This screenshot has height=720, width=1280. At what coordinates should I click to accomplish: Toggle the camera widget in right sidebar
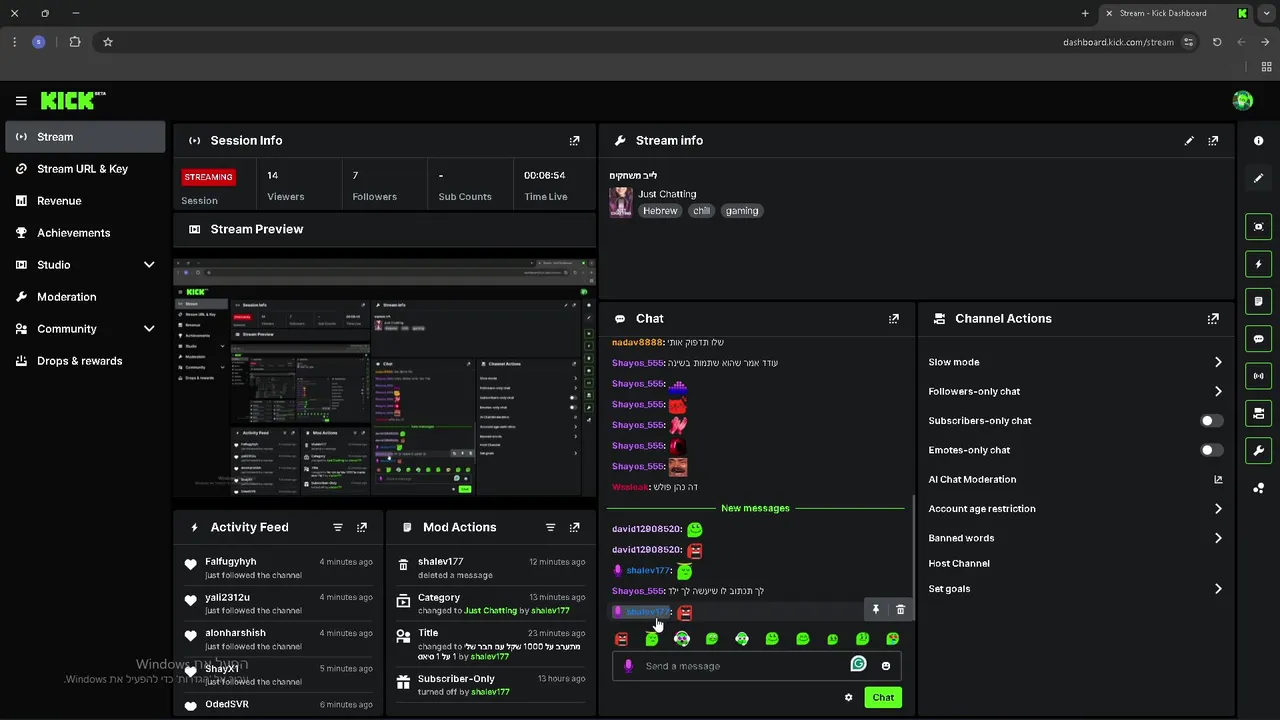[1259, 413]
